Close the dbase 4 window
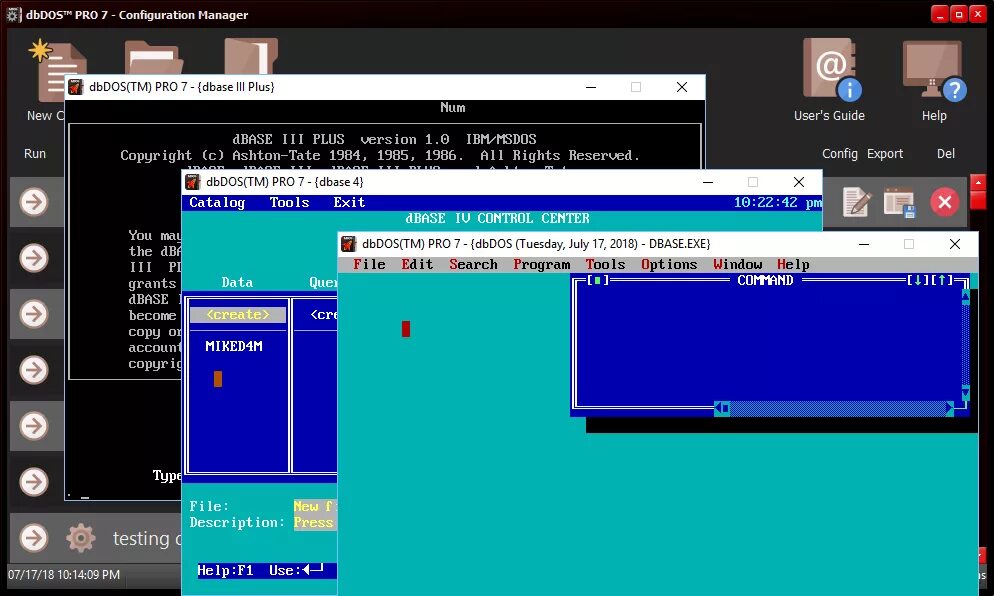Screen dimensions: 994x596 [x=799, y=182]
